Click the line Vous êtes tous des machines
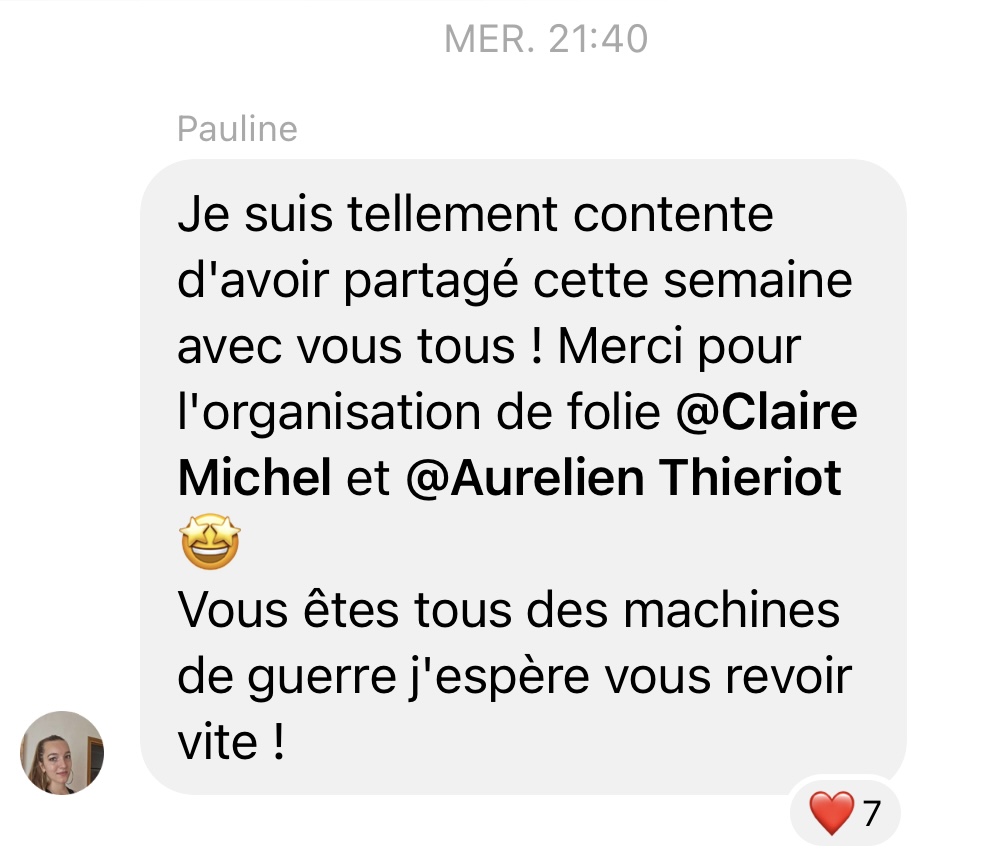 (509, 610)
